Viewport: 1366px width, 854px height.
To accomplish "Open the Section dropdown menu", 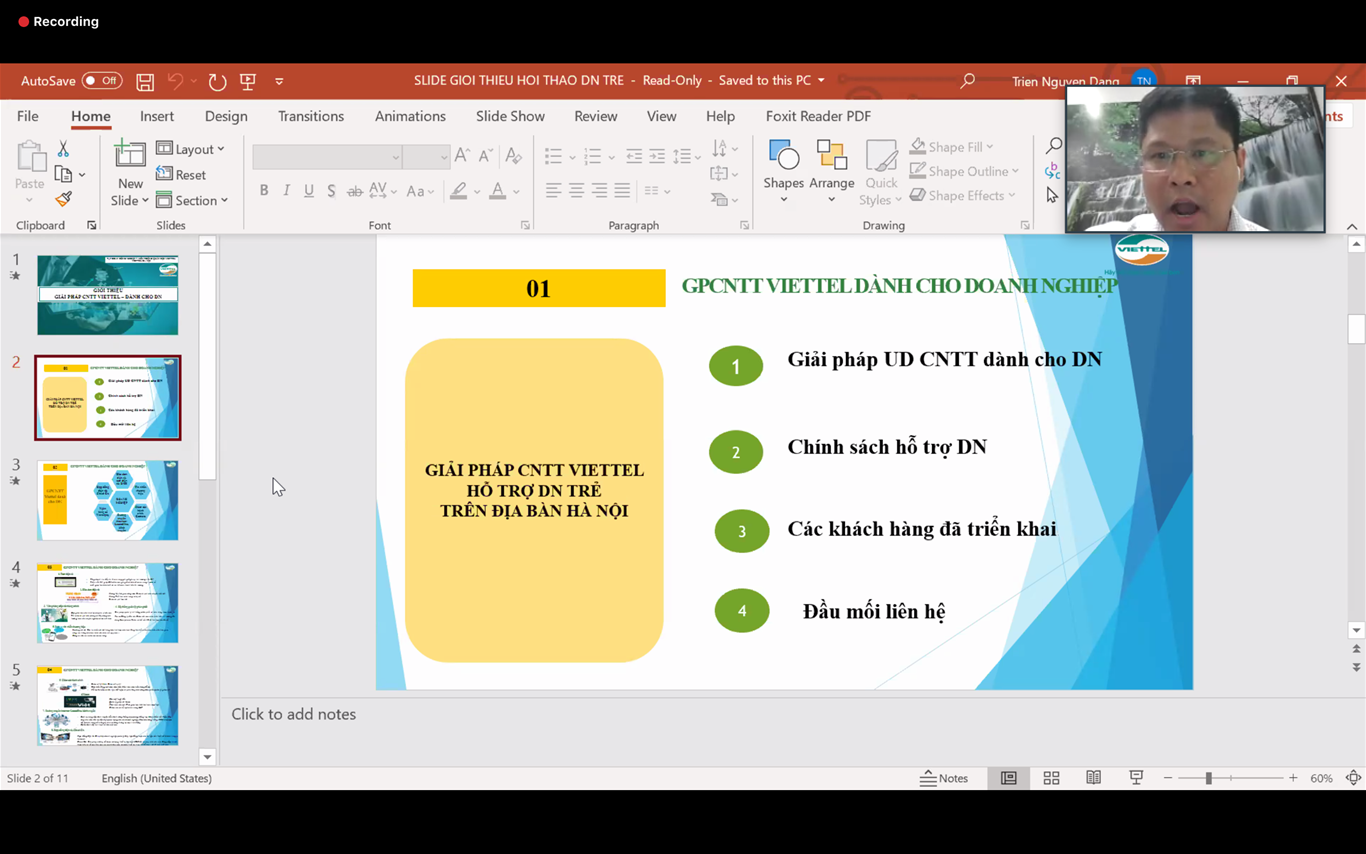I will [193, 200].
